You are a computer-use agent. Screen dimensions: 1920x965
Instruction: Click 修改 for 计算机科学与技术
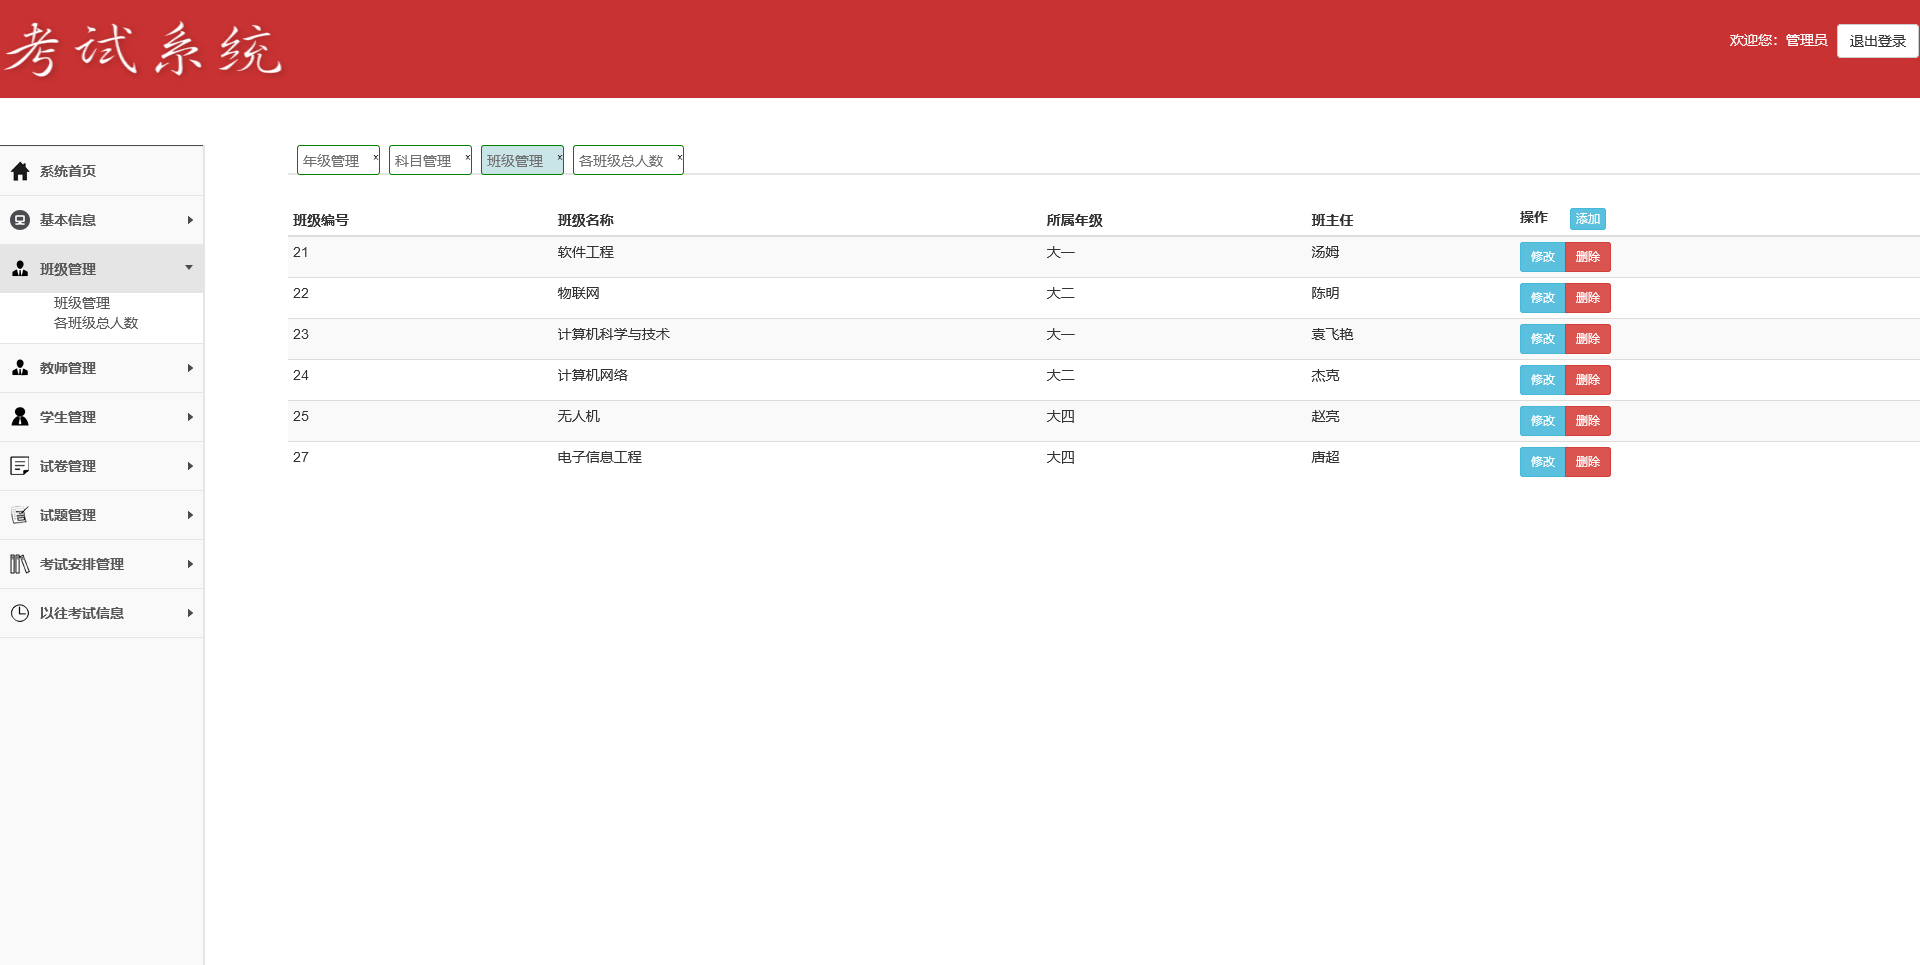coord(1542,339)
